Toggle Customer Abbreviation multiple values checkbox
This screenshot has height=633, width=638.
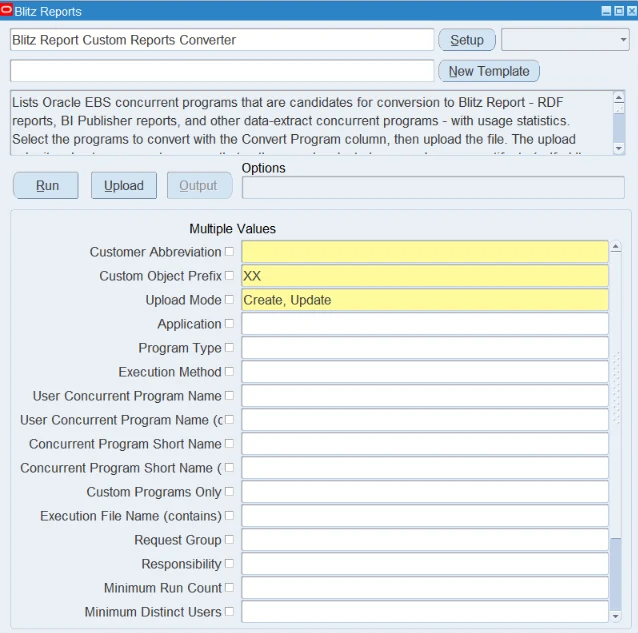click(x=229, y=251)
